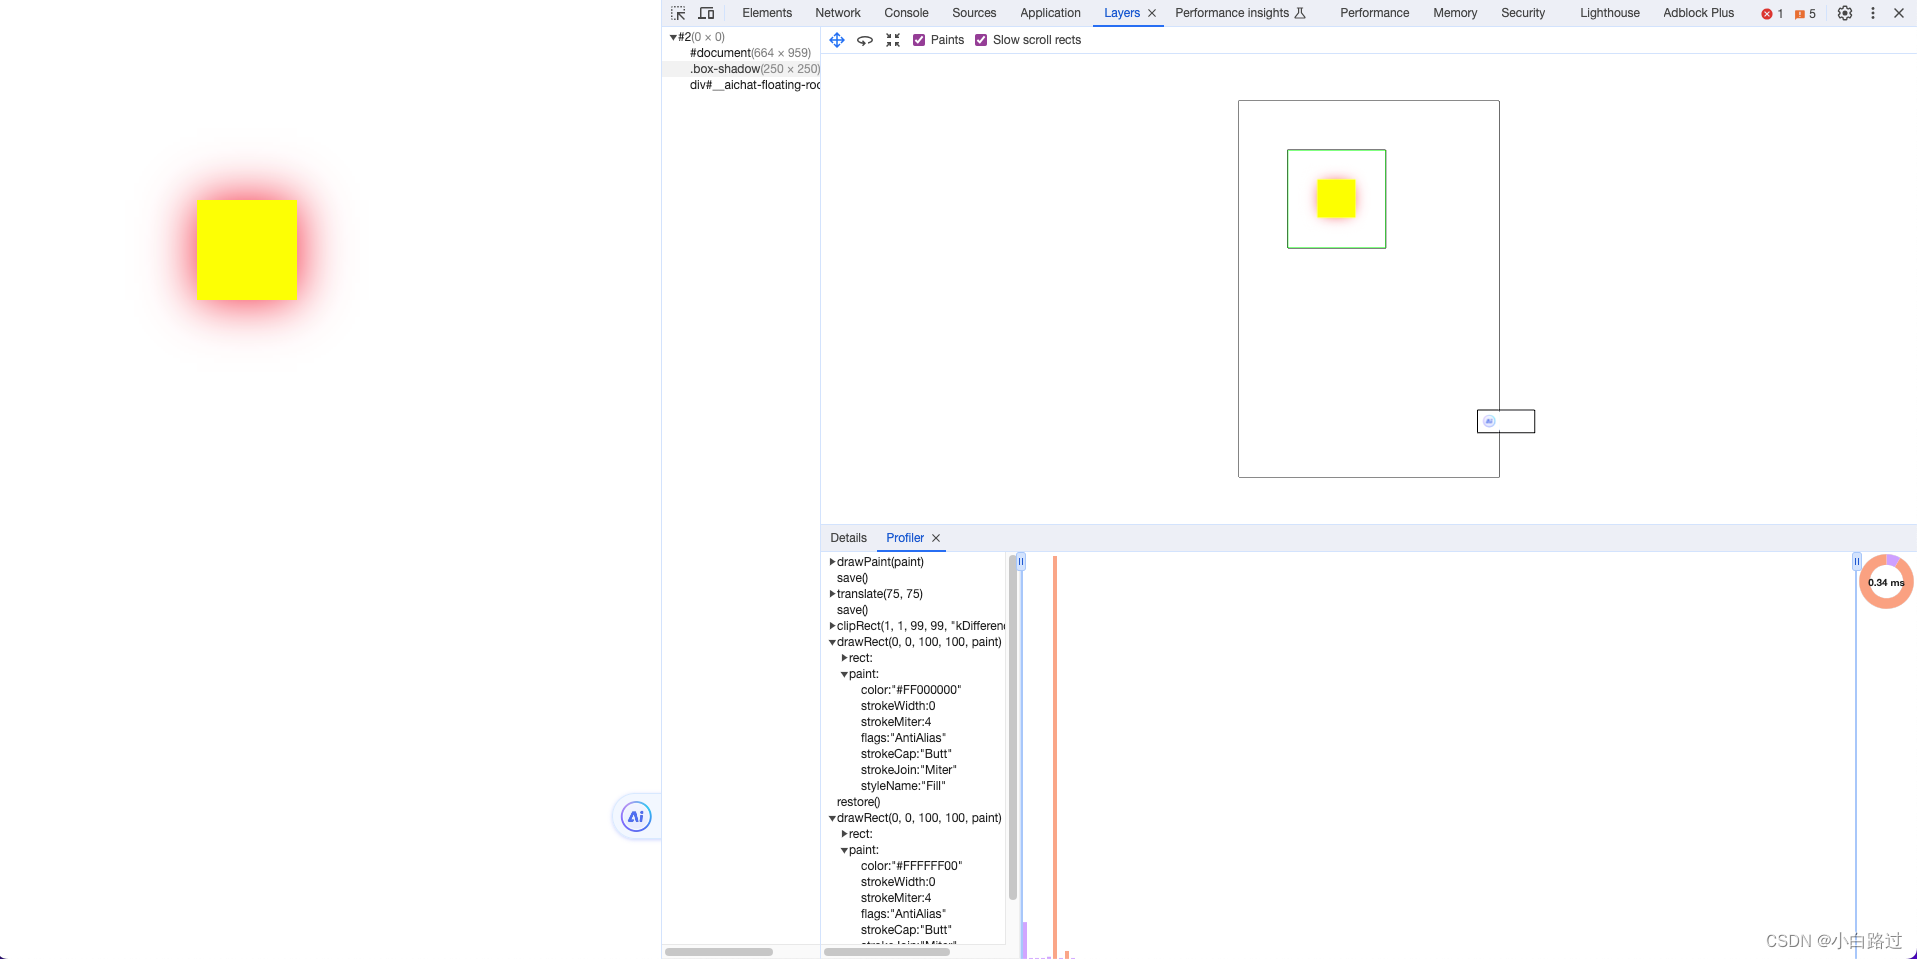The width and height of the screenshot is (1917, 959).
Task: Expand rect under the first drawRect
Action: coord(844,658)
